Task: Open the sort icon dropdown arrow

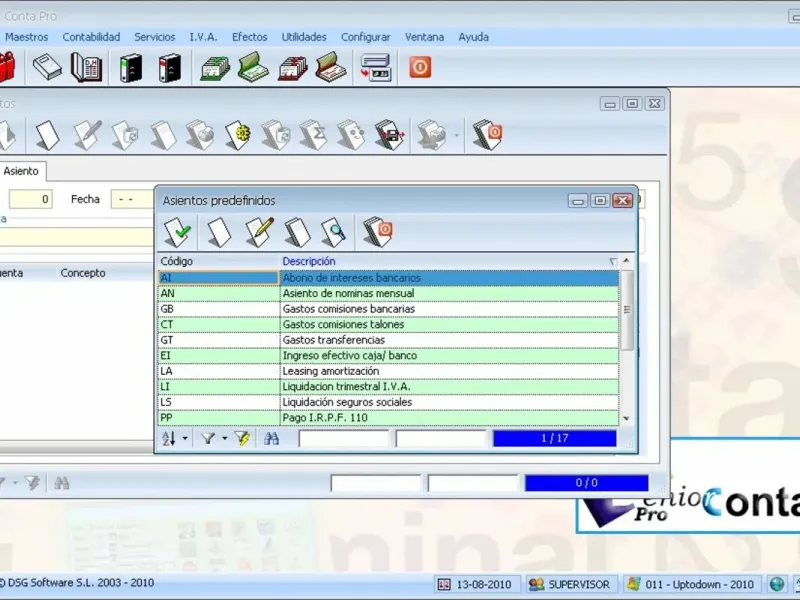Action: [x=185, y=438]
